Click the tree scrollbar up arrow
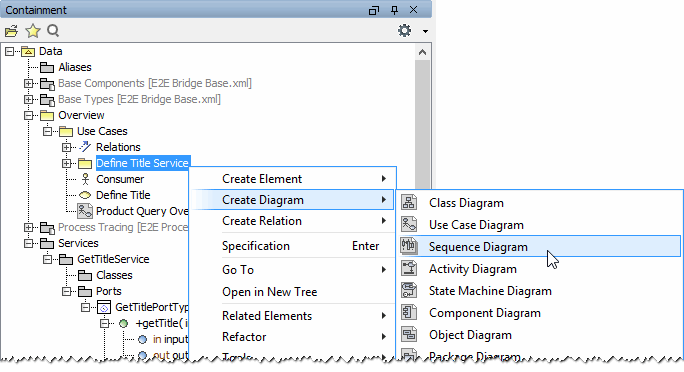The width and height of the screenshot is (684, 372). pyautogui.click(x=422, y=52)
